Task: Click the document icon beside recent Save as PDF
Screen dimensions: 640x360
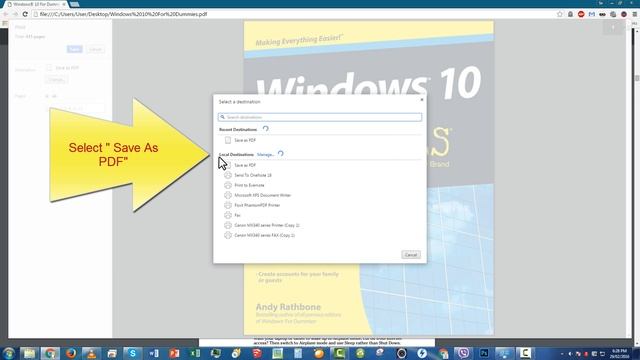Action: [x=228, y=140]
